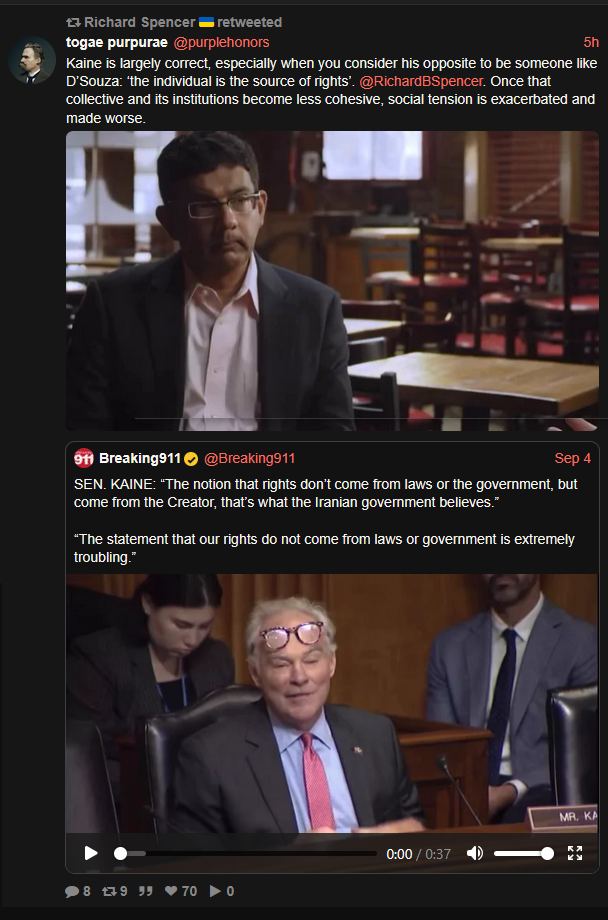Click the Breaking911 verified badge
Image resolution: width=608 pixels, height=920 pixels.
(x=191, y=459)
